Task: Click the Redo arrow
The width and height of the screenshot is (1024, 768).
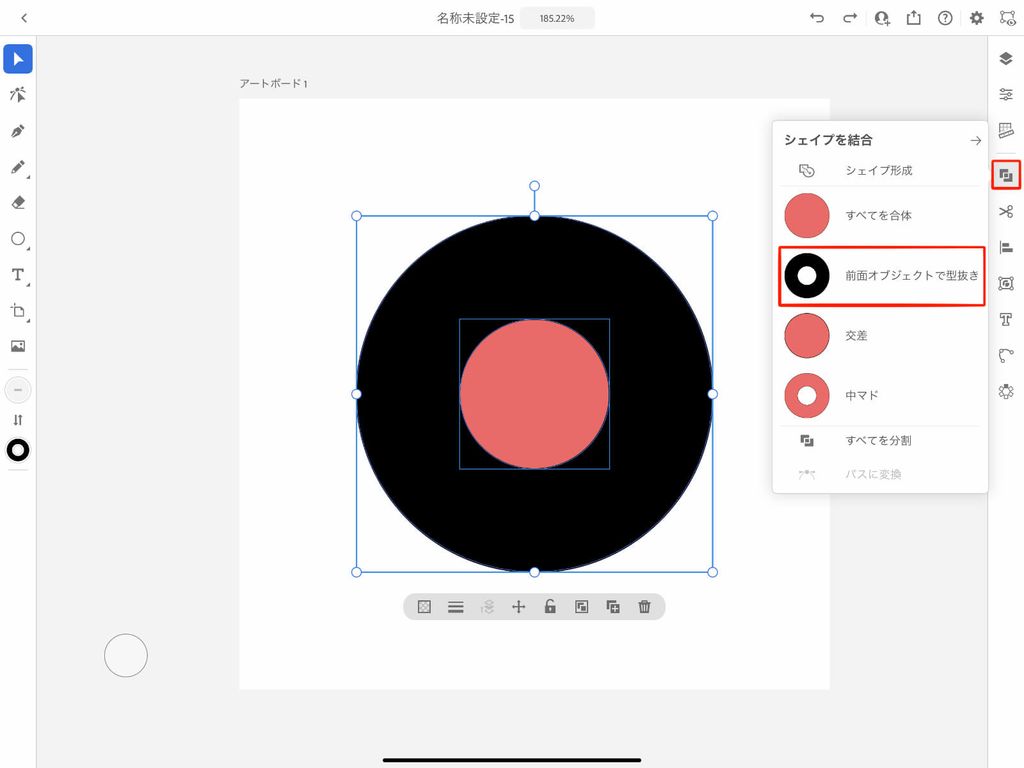Action: [850, 18]
